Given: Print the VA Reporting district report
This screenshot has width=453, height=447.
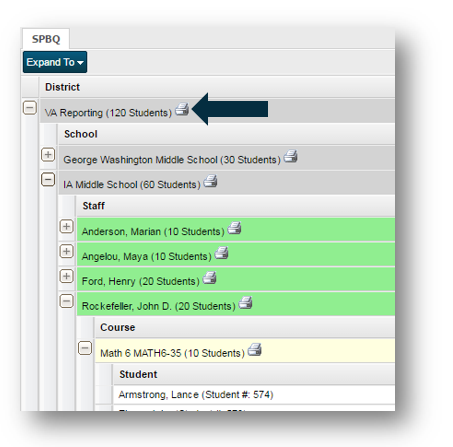Looking at the screenshot, I should (182, 109).
